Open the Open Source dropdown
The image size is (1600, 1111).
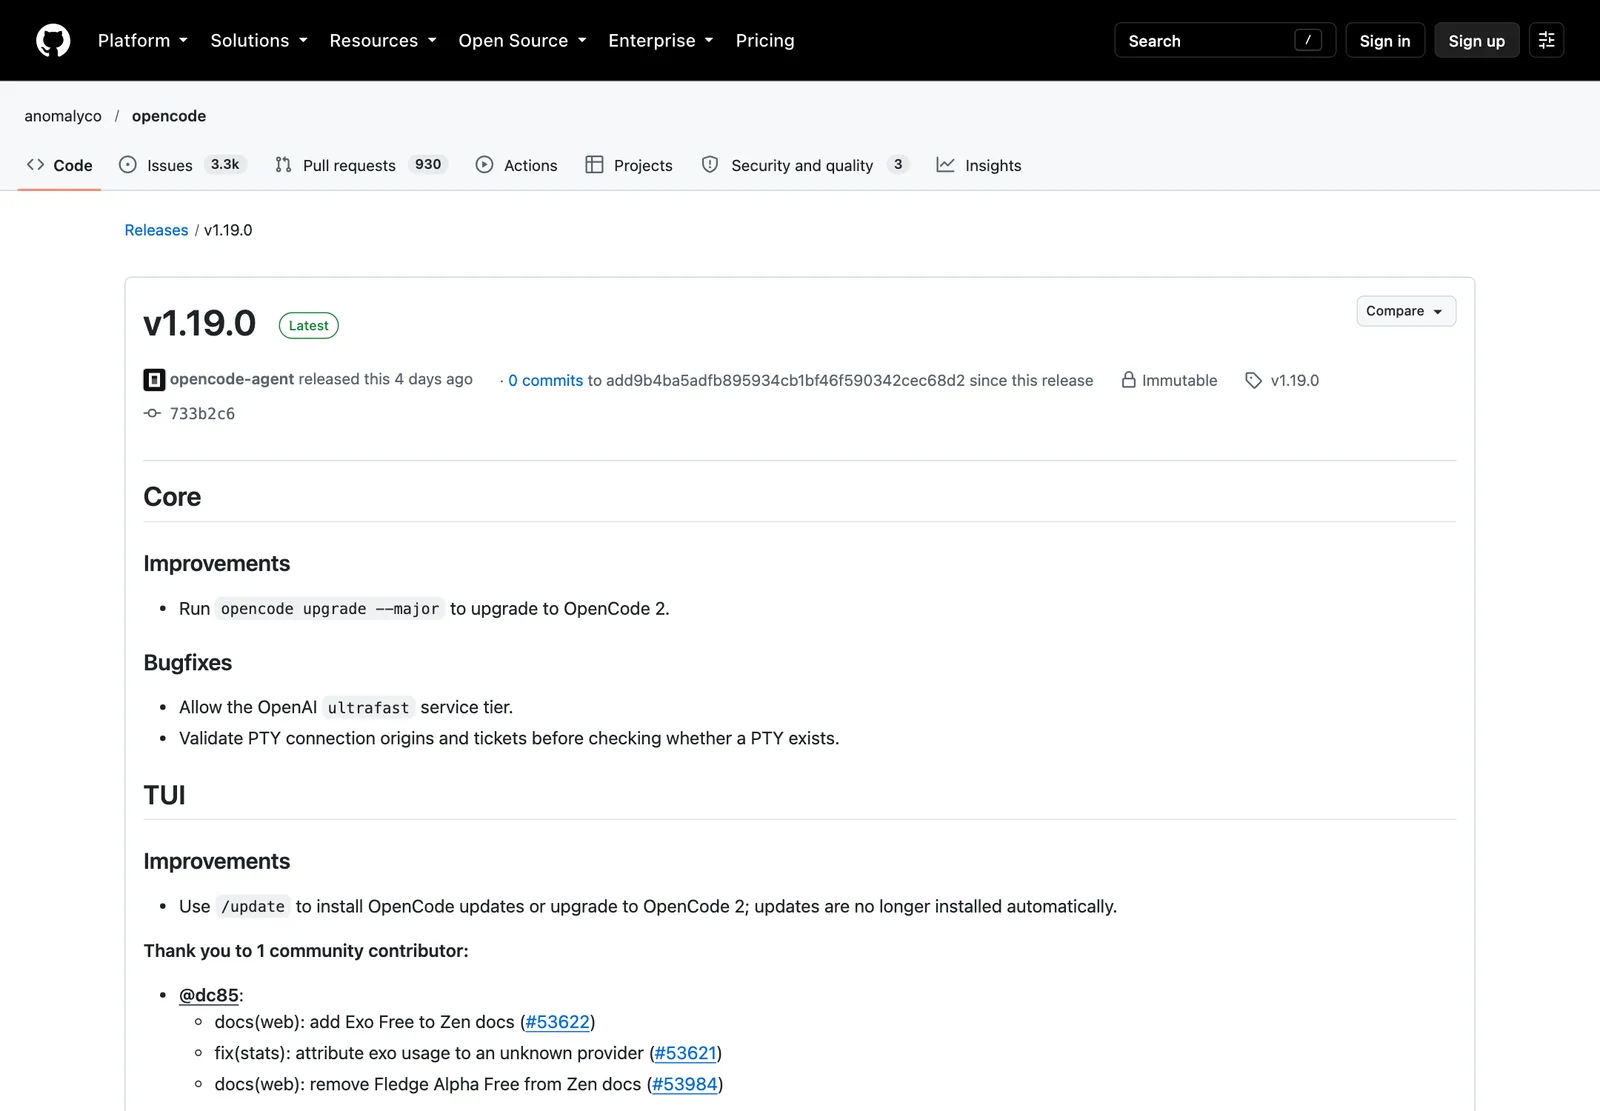click(x=522, y=40)
